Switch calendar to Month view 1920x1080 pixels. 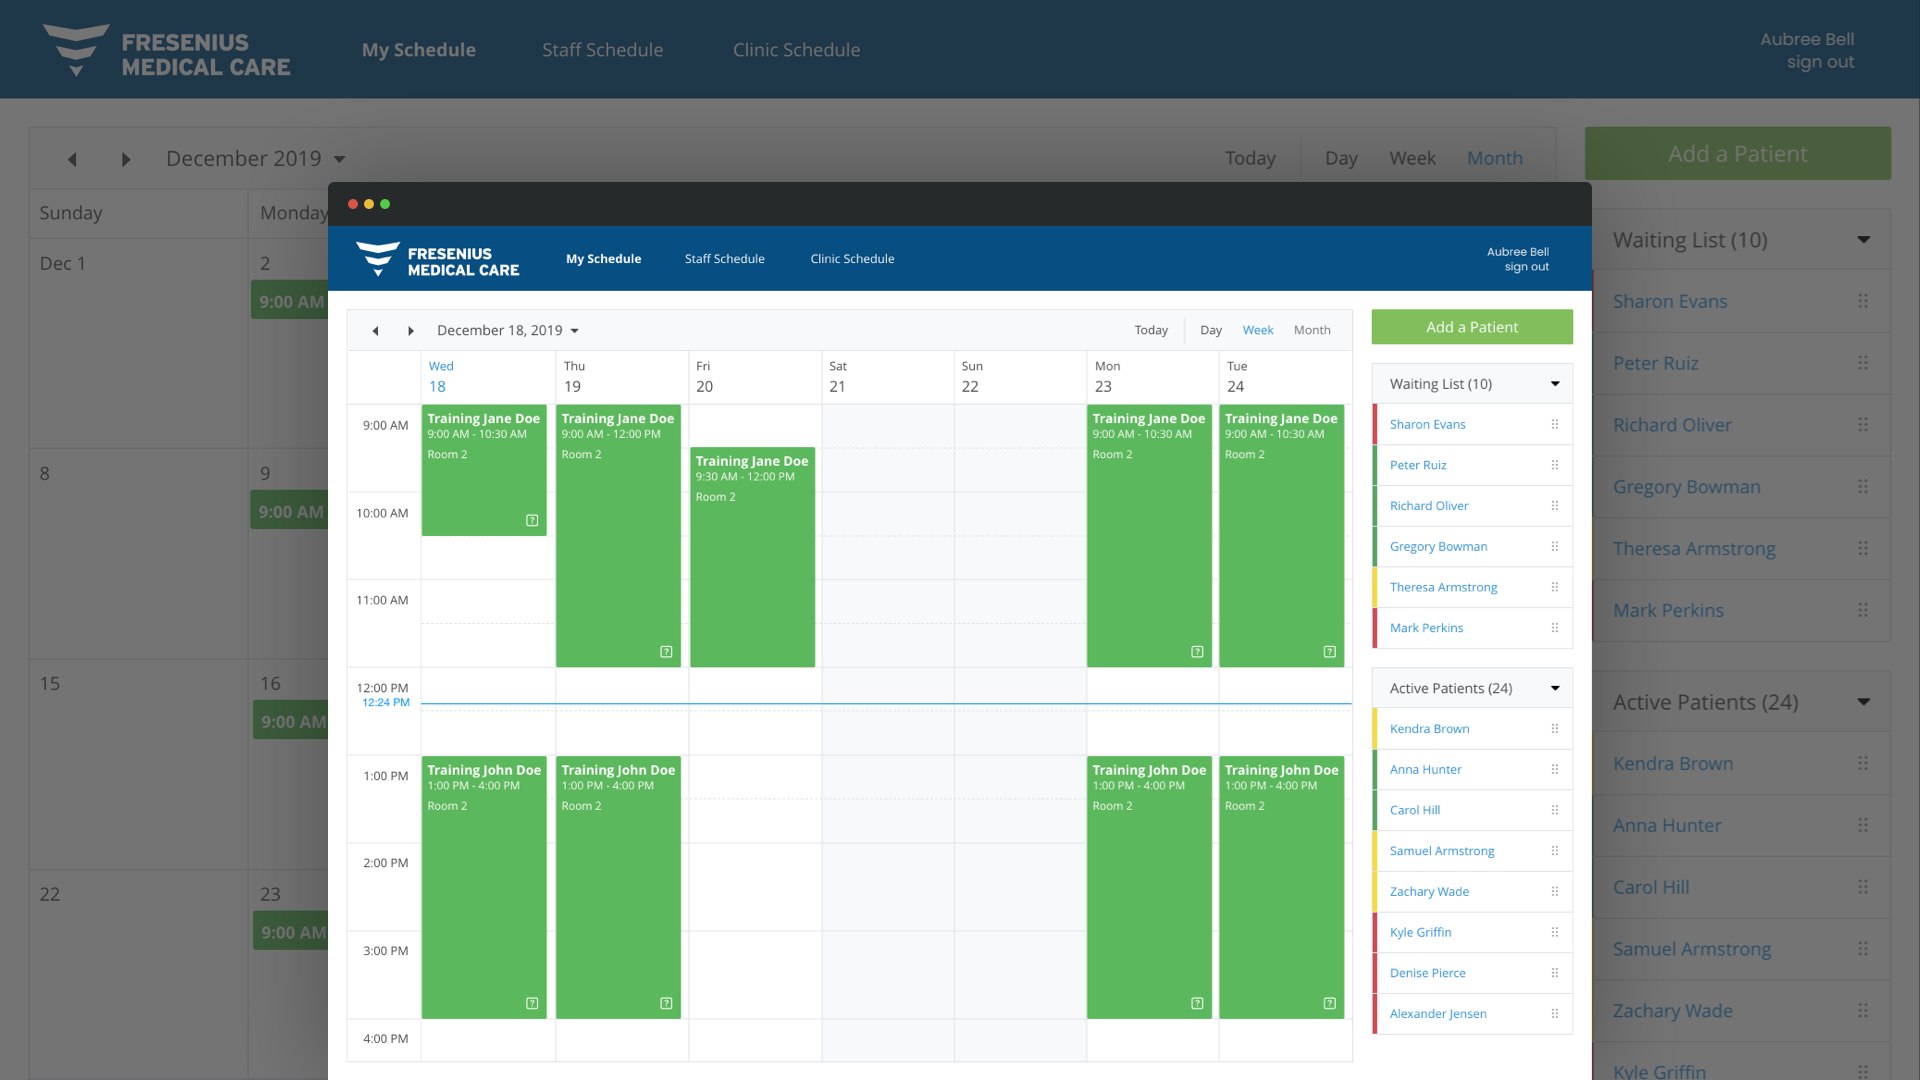[x=1311, y=330]
